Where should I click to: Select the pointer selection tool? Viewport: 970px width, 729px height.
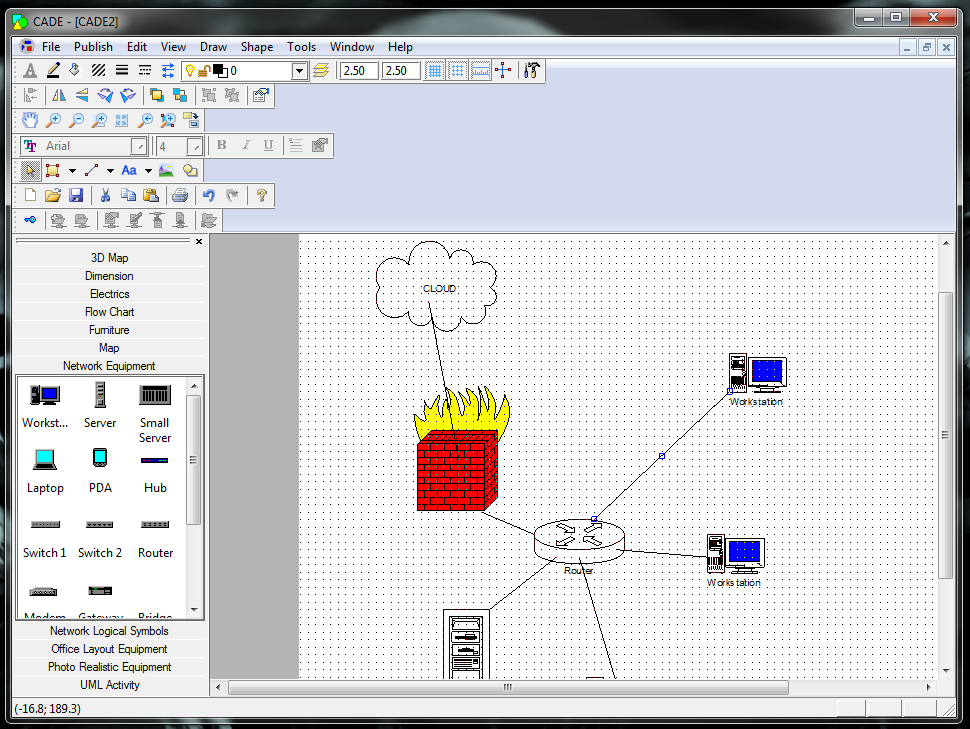tap(30, 170)
